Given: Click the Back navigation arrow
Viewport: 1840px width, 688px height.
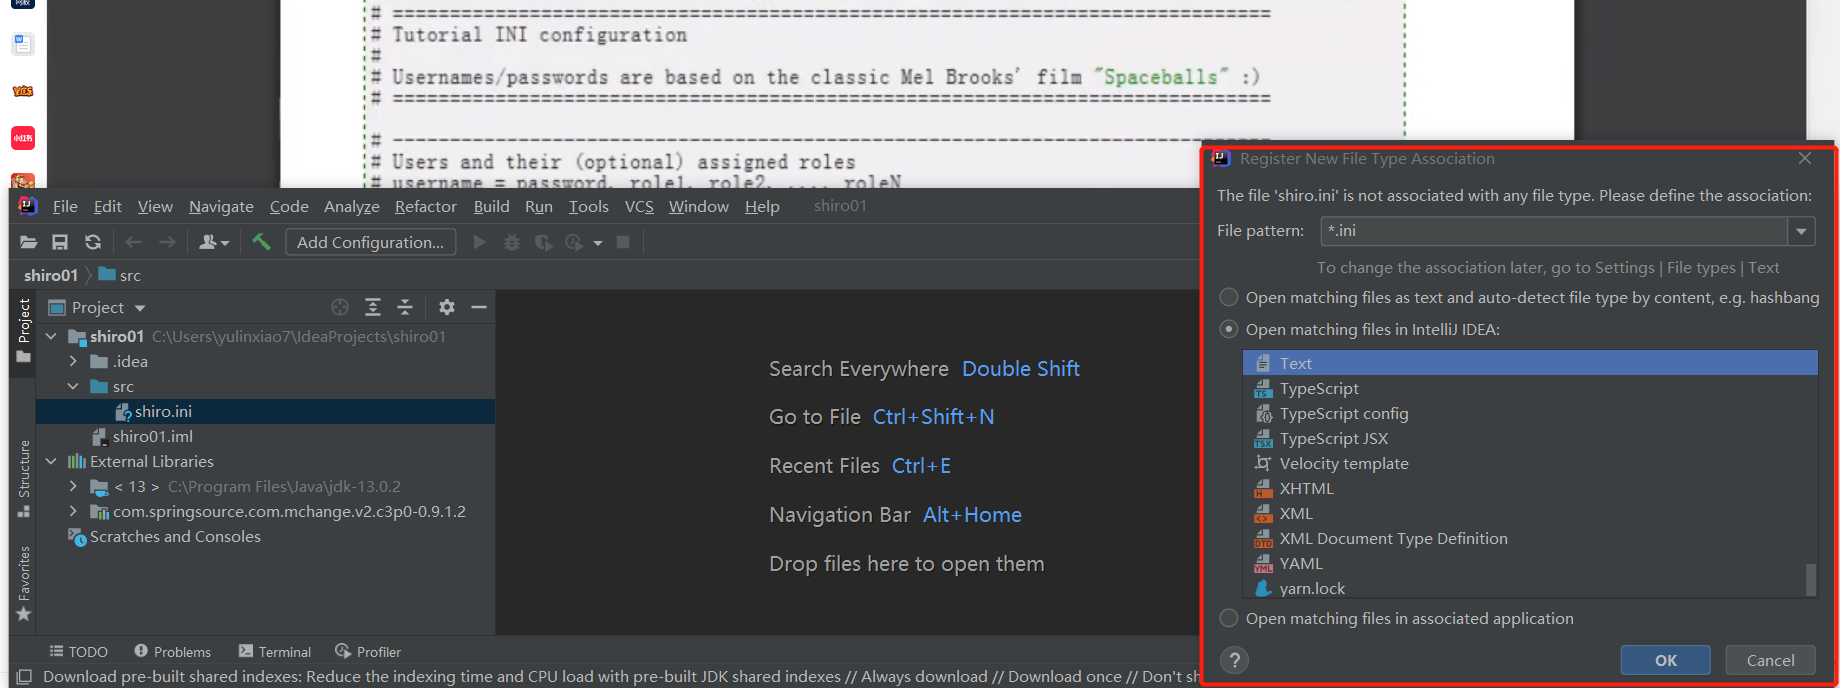Looking at the screenshot, I should (134, 242).
